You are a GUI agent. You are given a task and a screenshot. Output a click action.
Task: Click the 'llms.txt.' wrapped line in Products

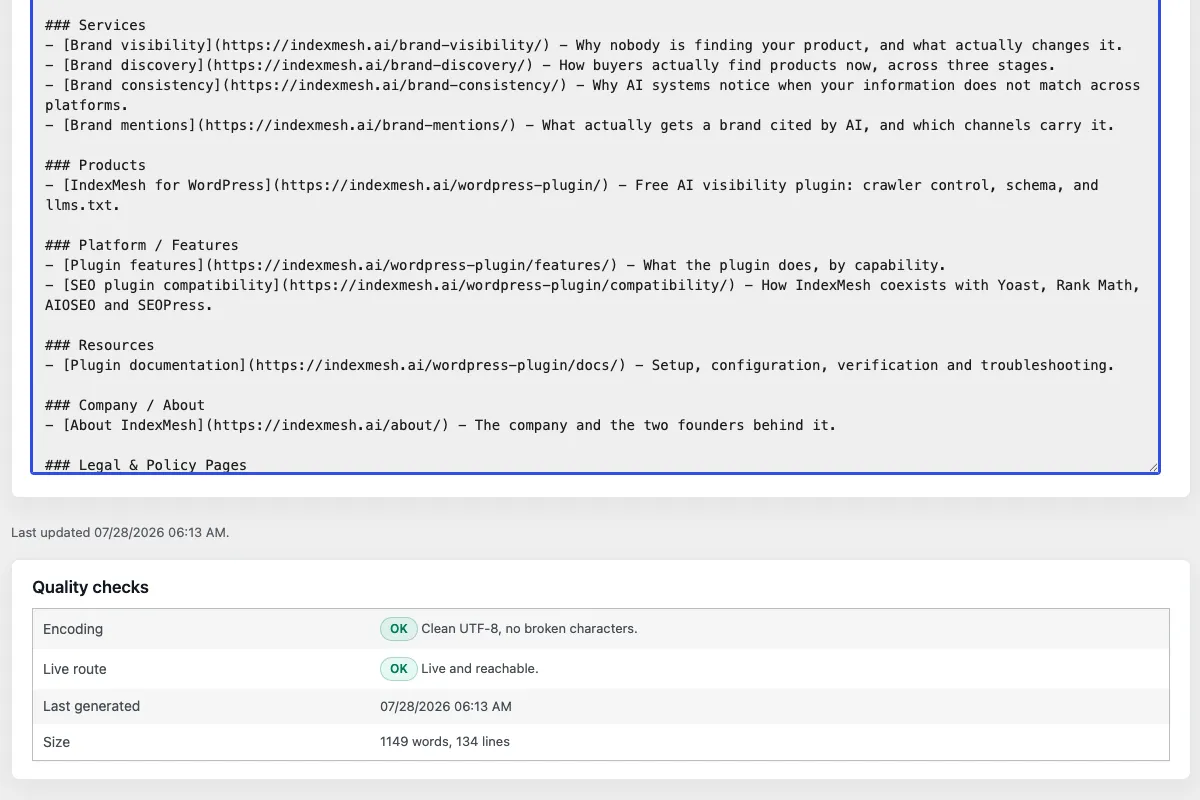point(82,205)
